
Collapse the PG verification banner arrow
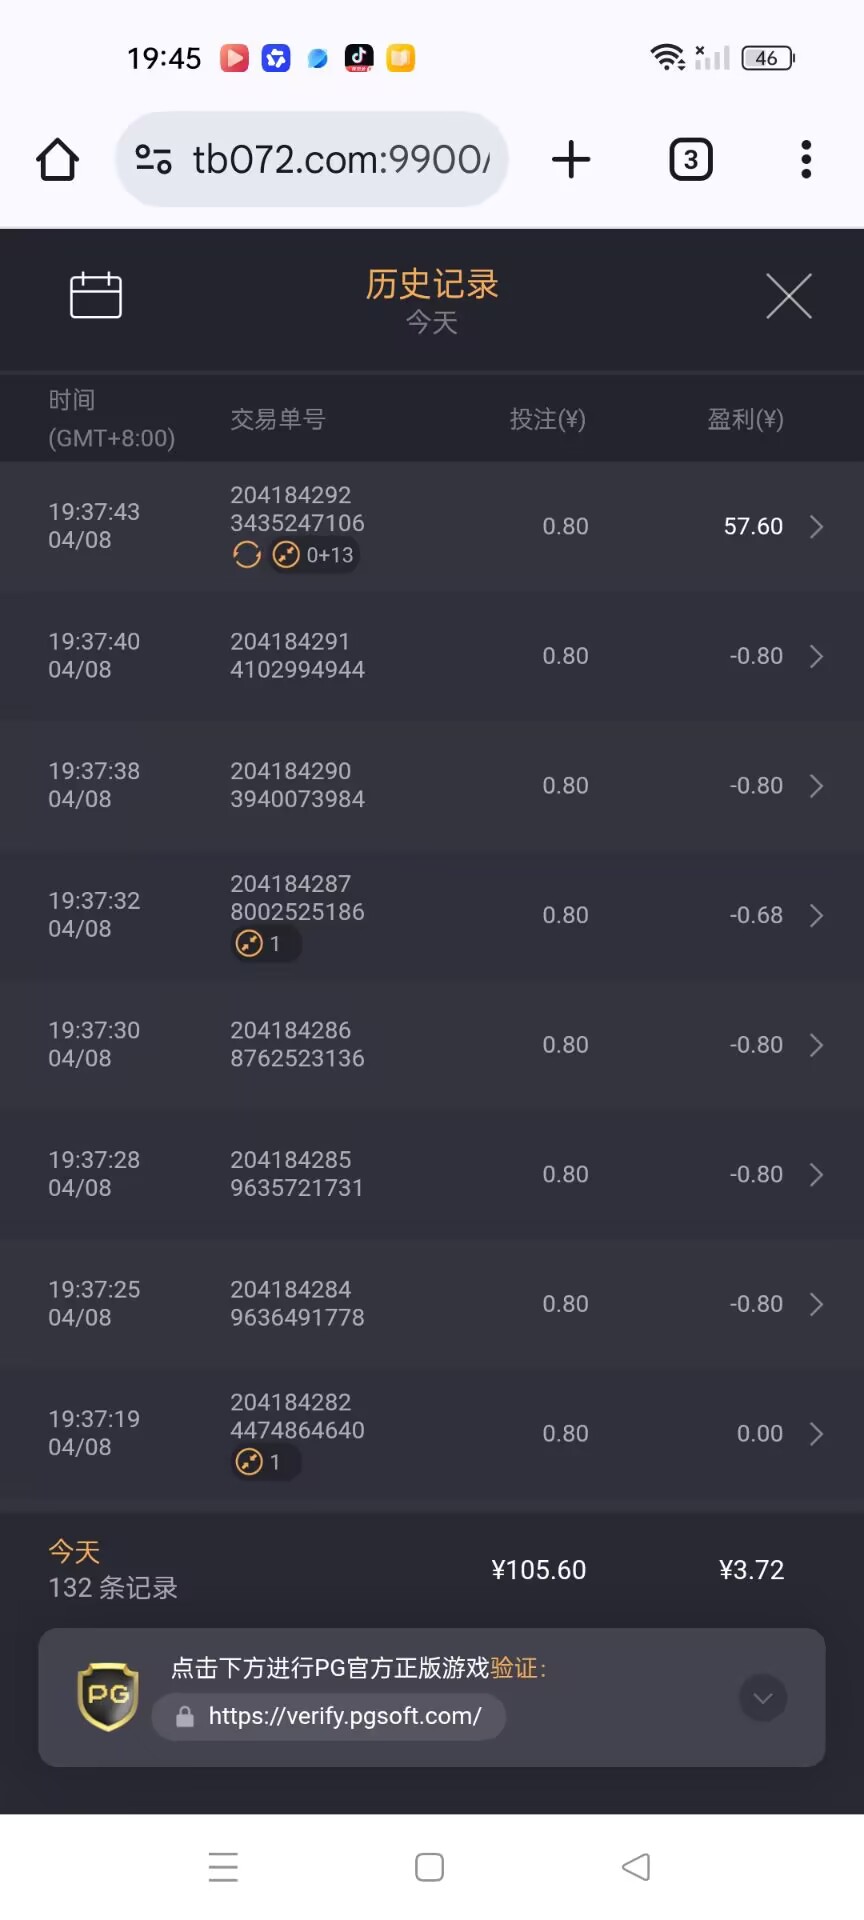click(x=762, y=1698)
